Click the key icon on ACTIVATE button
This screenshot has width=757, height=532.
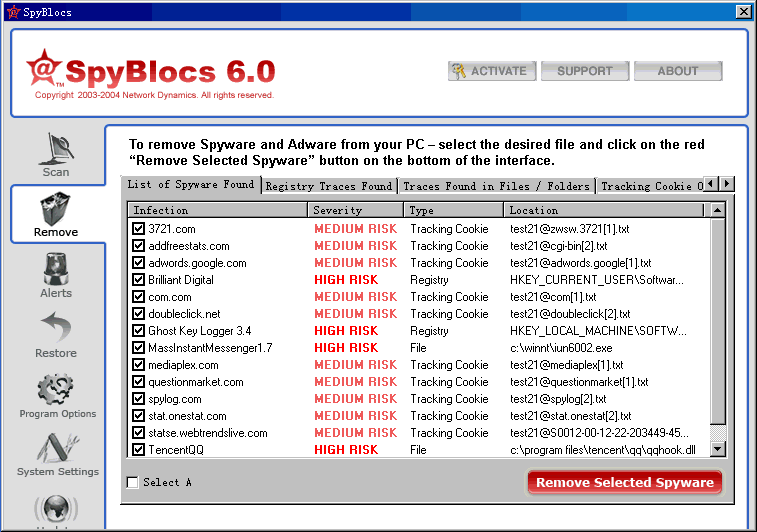459,71
